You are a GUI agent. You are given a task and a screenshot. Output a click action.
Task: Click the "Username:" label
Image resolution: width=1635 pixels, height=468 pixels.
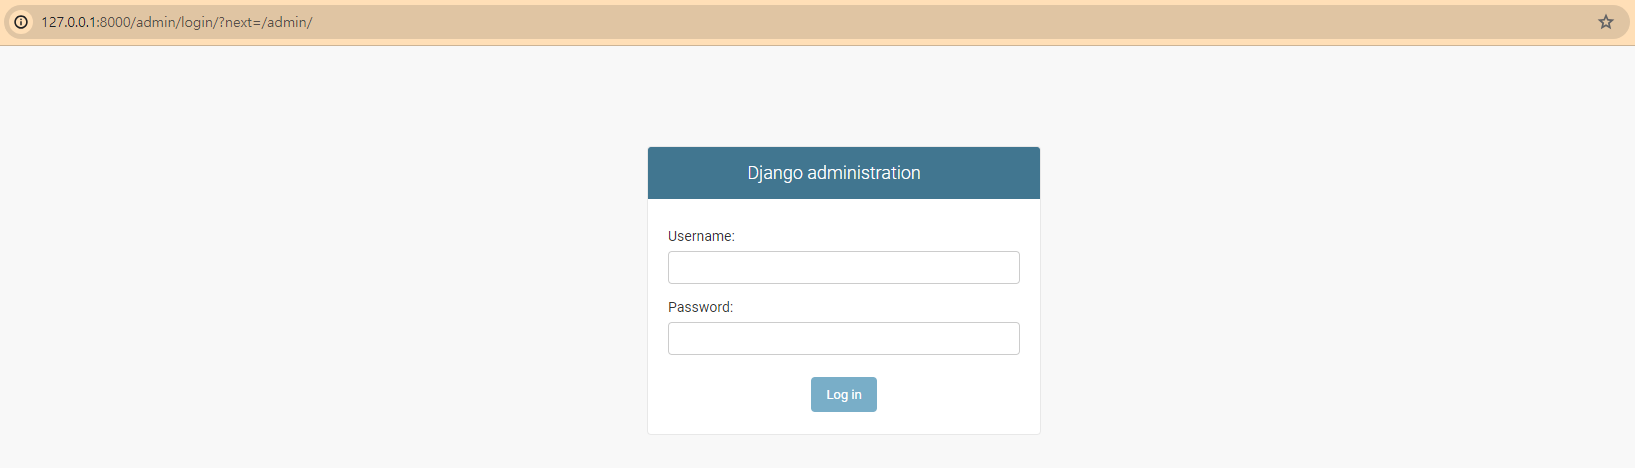(701, 236)
